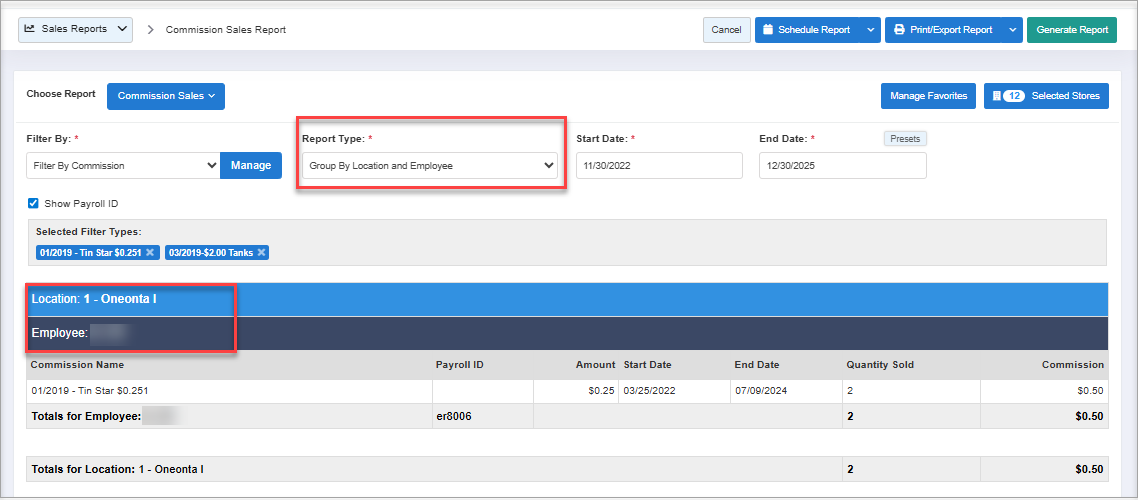Expand the Commission Sales report chooser
1138x500 pixels.
tap(166, 96)
